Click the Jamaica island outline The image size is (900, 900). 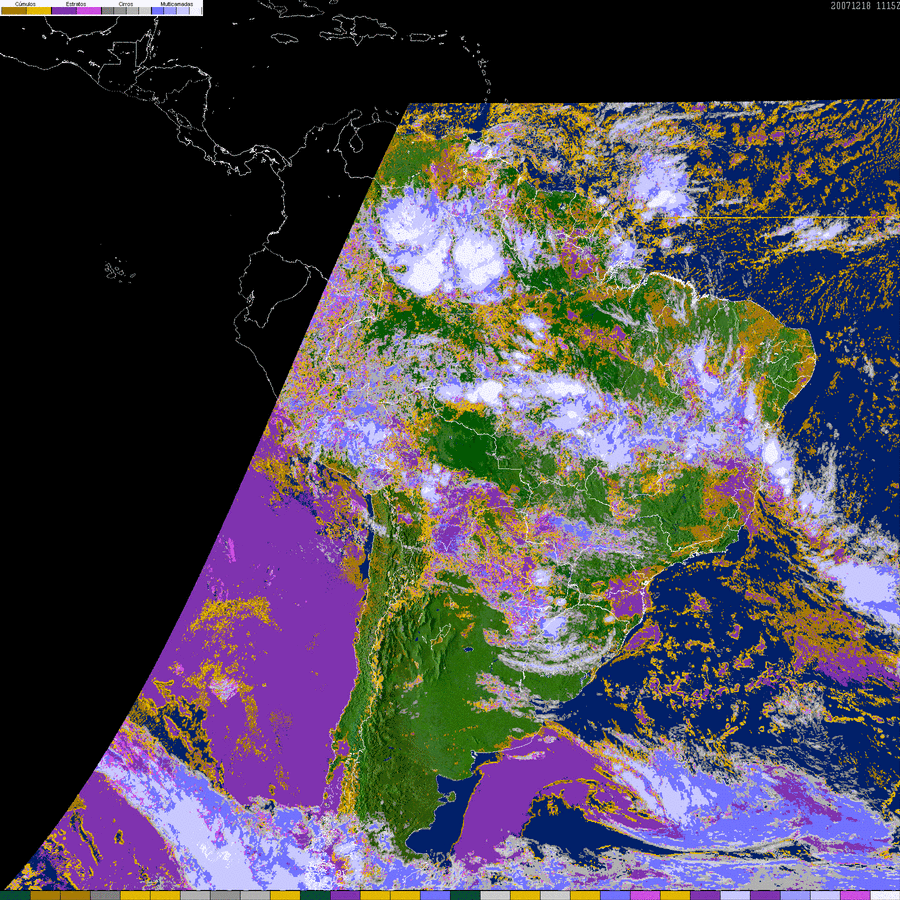tap(286, 38)
